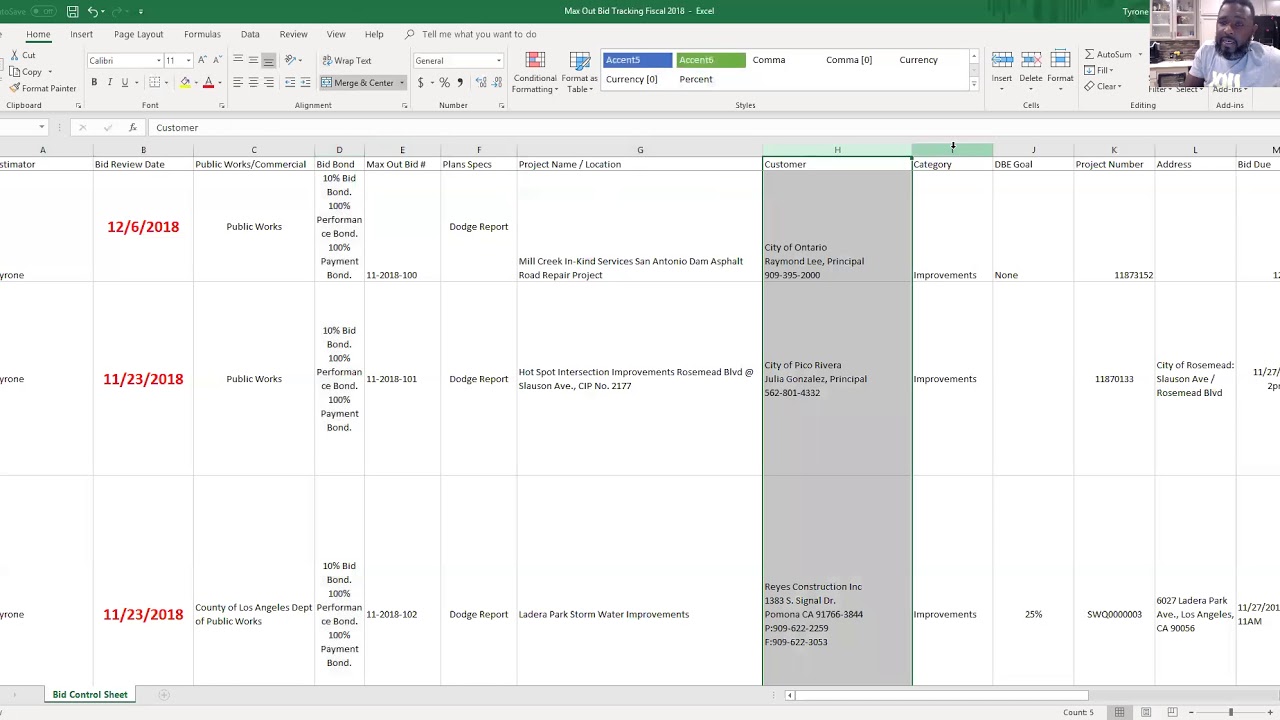Toggle Bold formatting

click(94, 82)
